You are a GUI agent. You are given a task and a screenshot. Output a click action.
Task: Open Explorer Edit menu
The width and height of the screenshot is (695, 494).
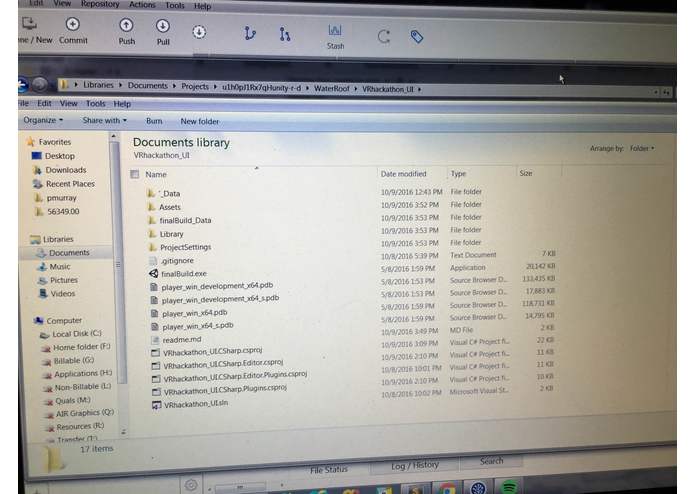(x=44, y=103)
